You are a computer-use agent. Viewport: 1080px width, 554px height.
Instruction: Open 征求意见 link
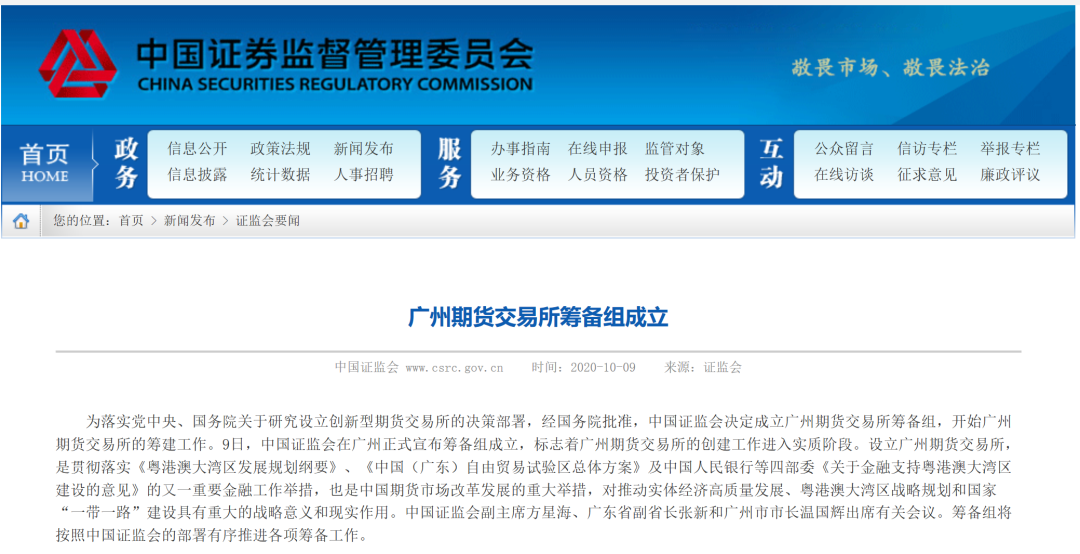tap(927, 175)
